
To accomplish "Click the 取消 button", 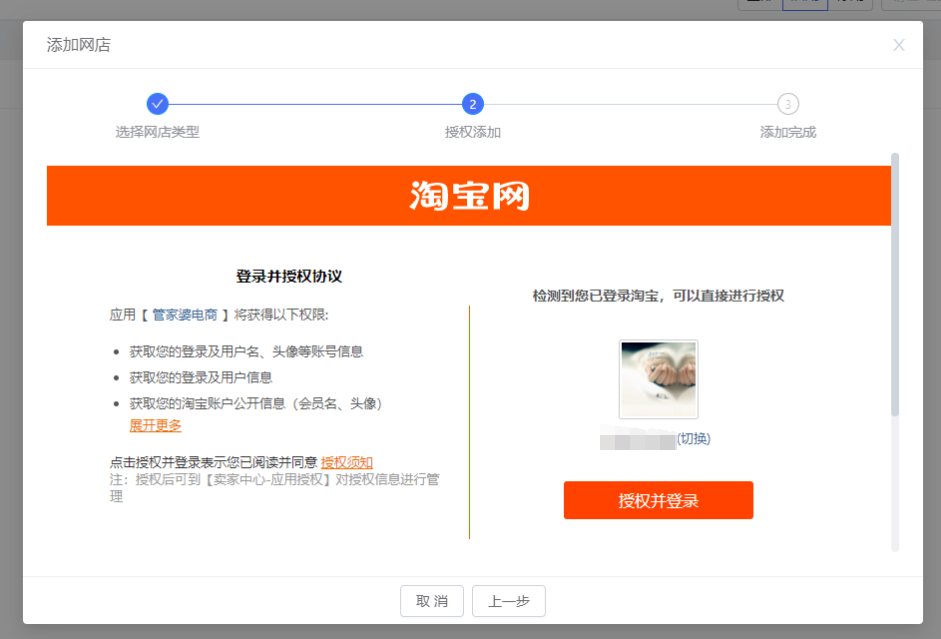I will pos(432,601).
